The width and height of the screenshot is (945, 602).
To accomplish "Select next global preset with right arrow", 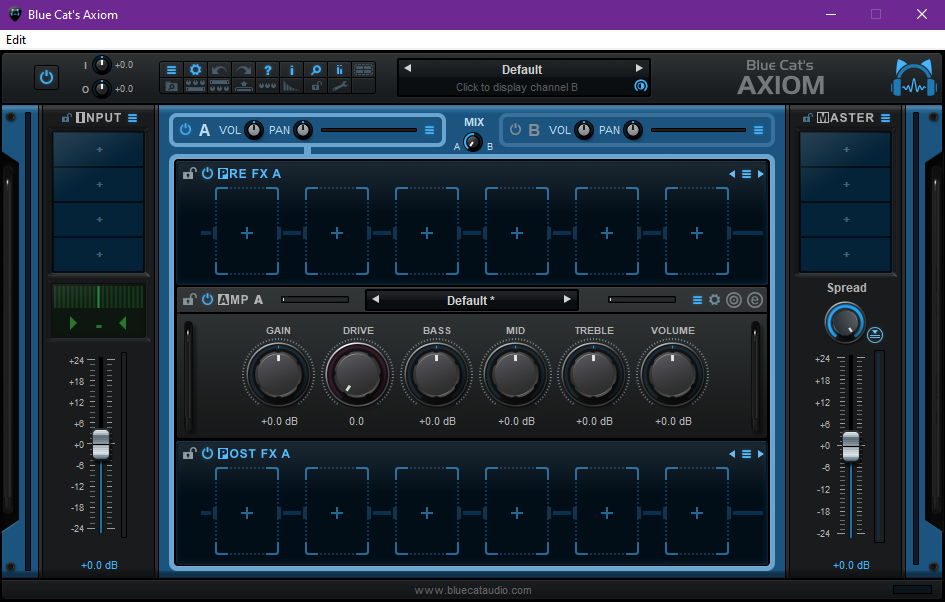I will tap(639, 68).
